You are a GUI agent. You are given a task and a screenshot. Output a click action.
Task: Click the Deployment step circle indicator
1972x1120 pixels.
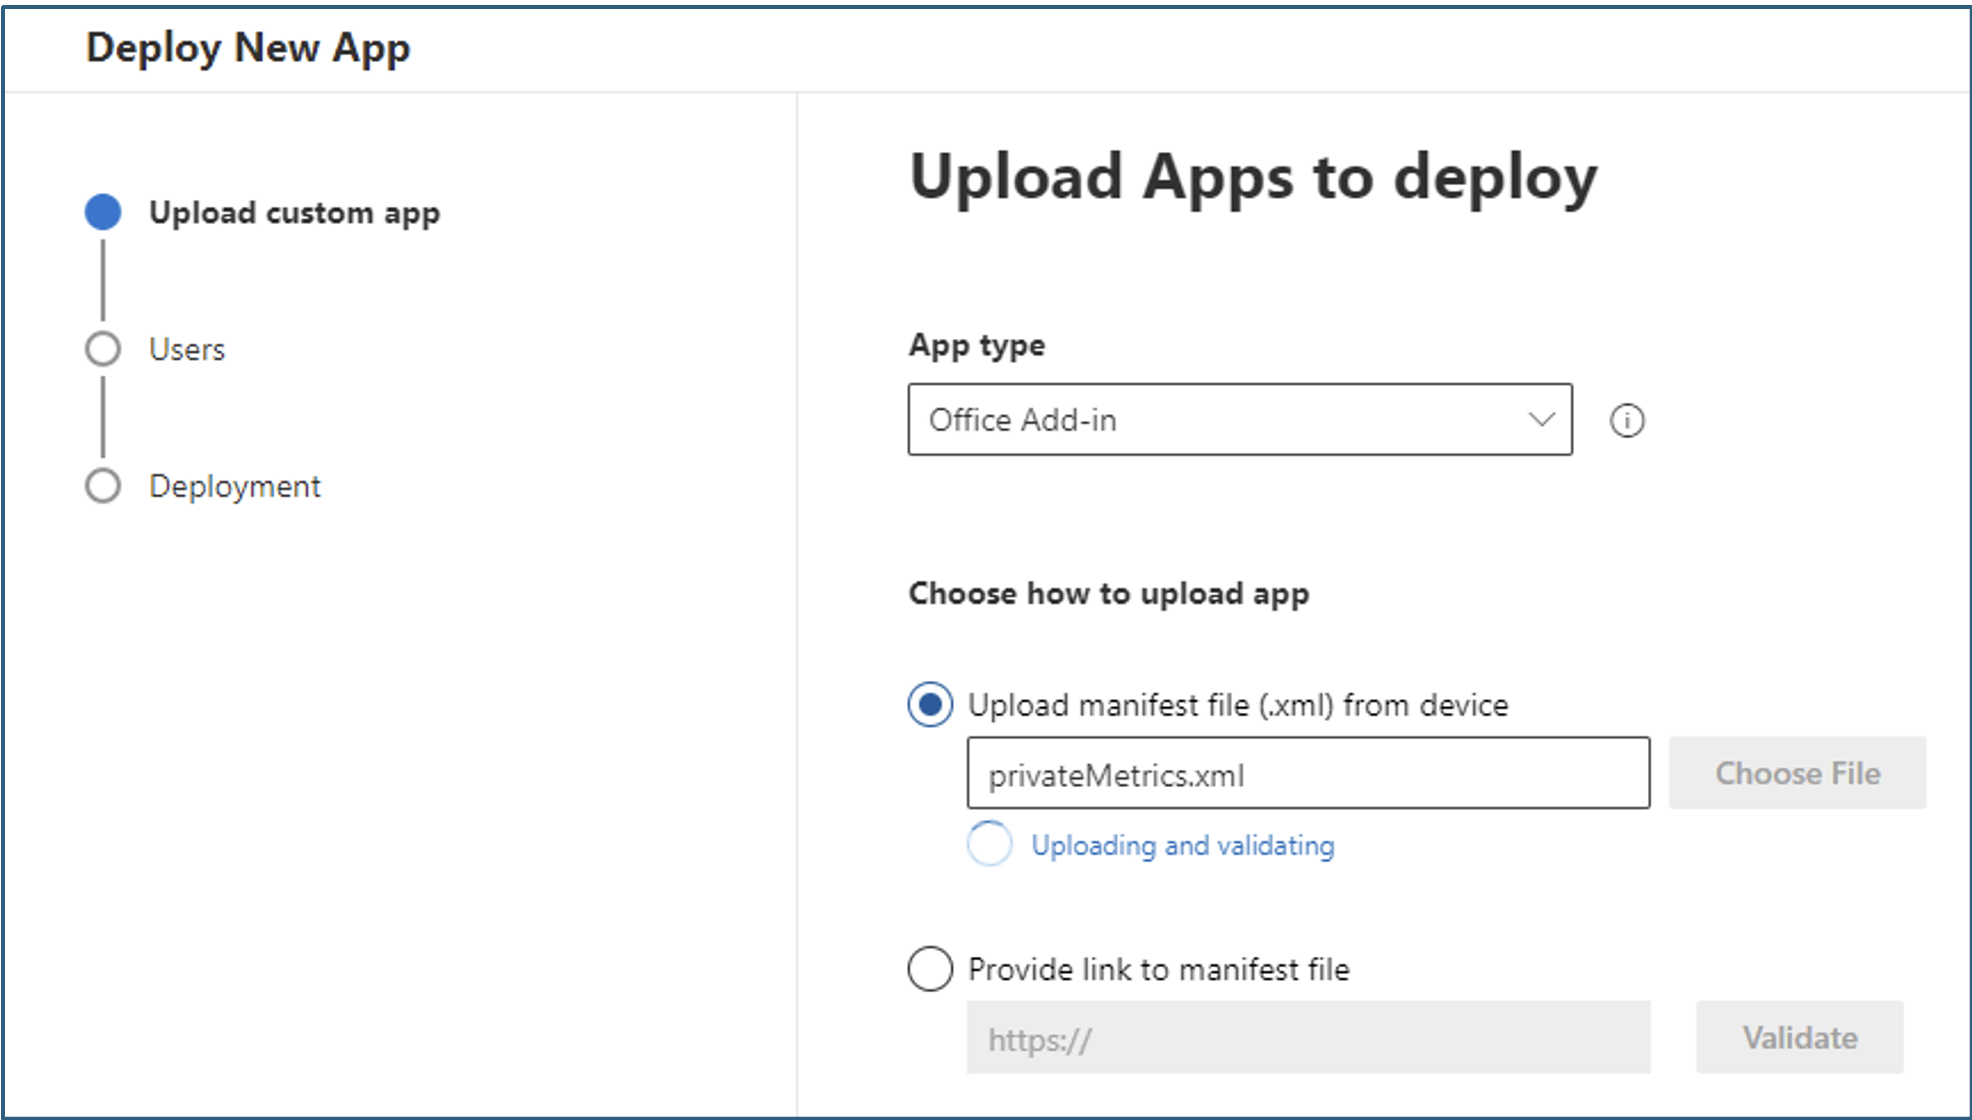pos(103,486)
